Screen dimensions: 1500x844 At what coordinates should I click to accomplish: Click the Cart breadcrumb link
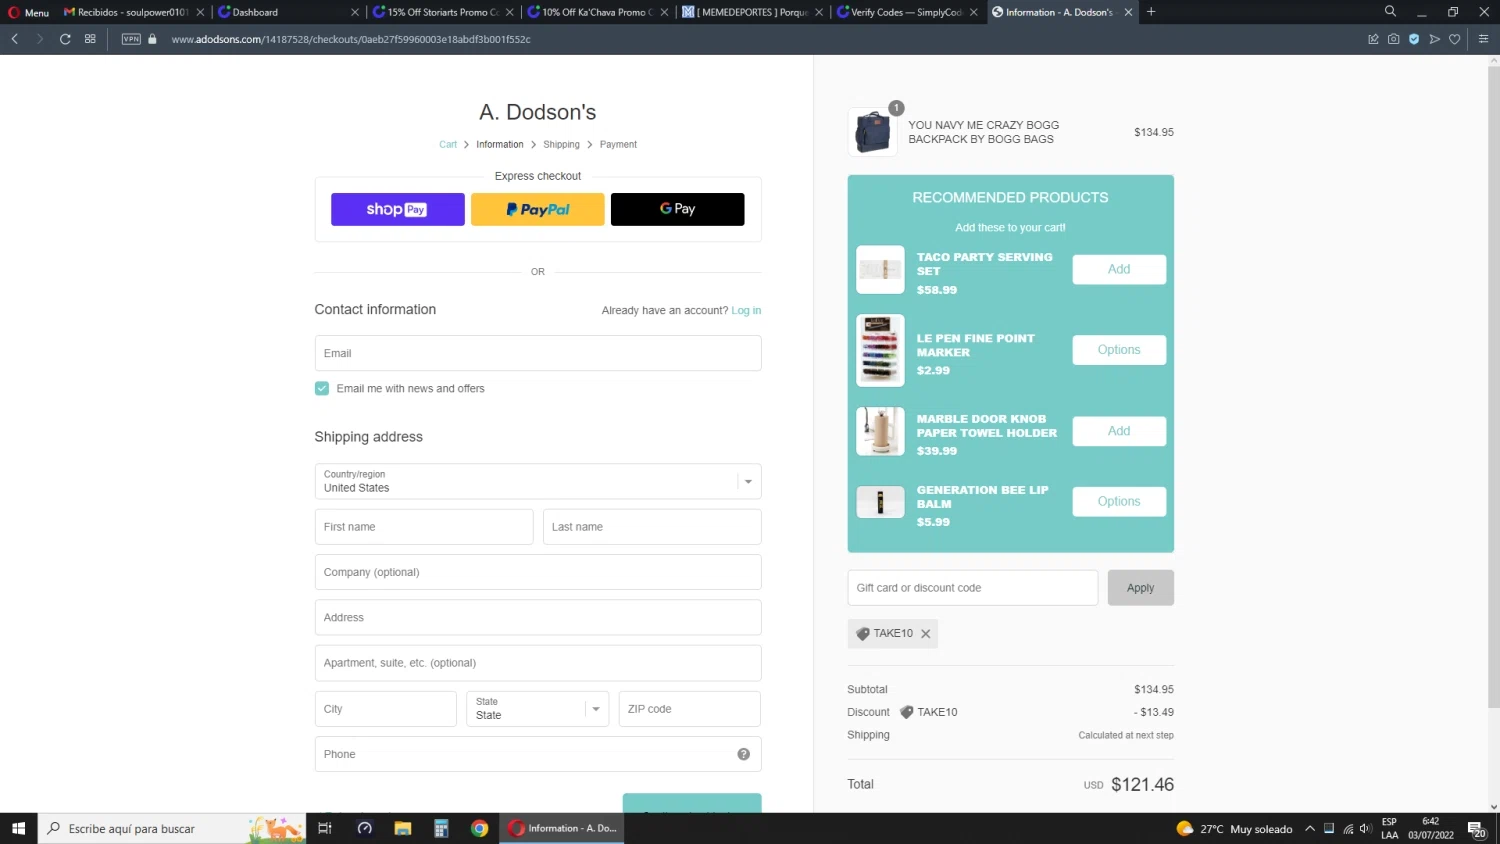448,145
